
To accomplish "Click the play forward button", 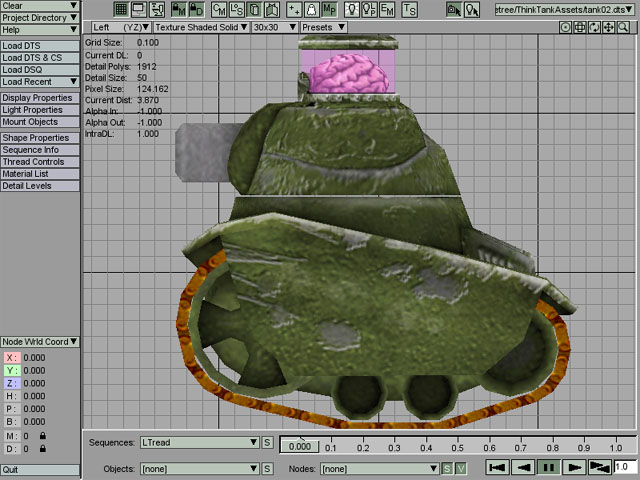I will 574,467.
